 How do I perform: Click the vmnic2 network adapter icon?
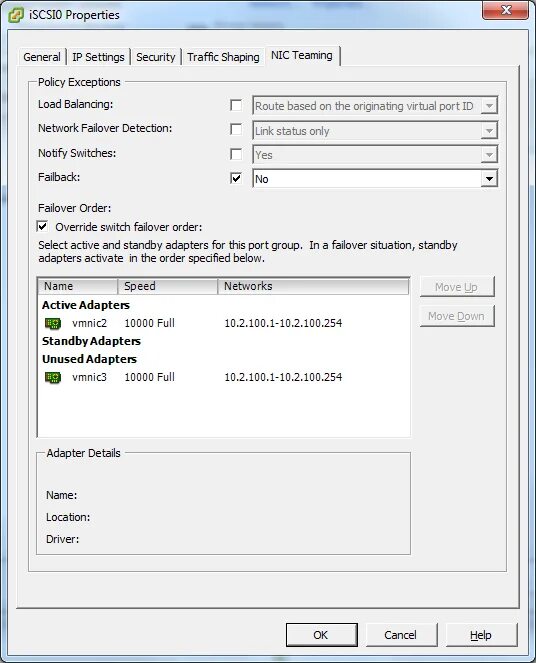[53, 324]
